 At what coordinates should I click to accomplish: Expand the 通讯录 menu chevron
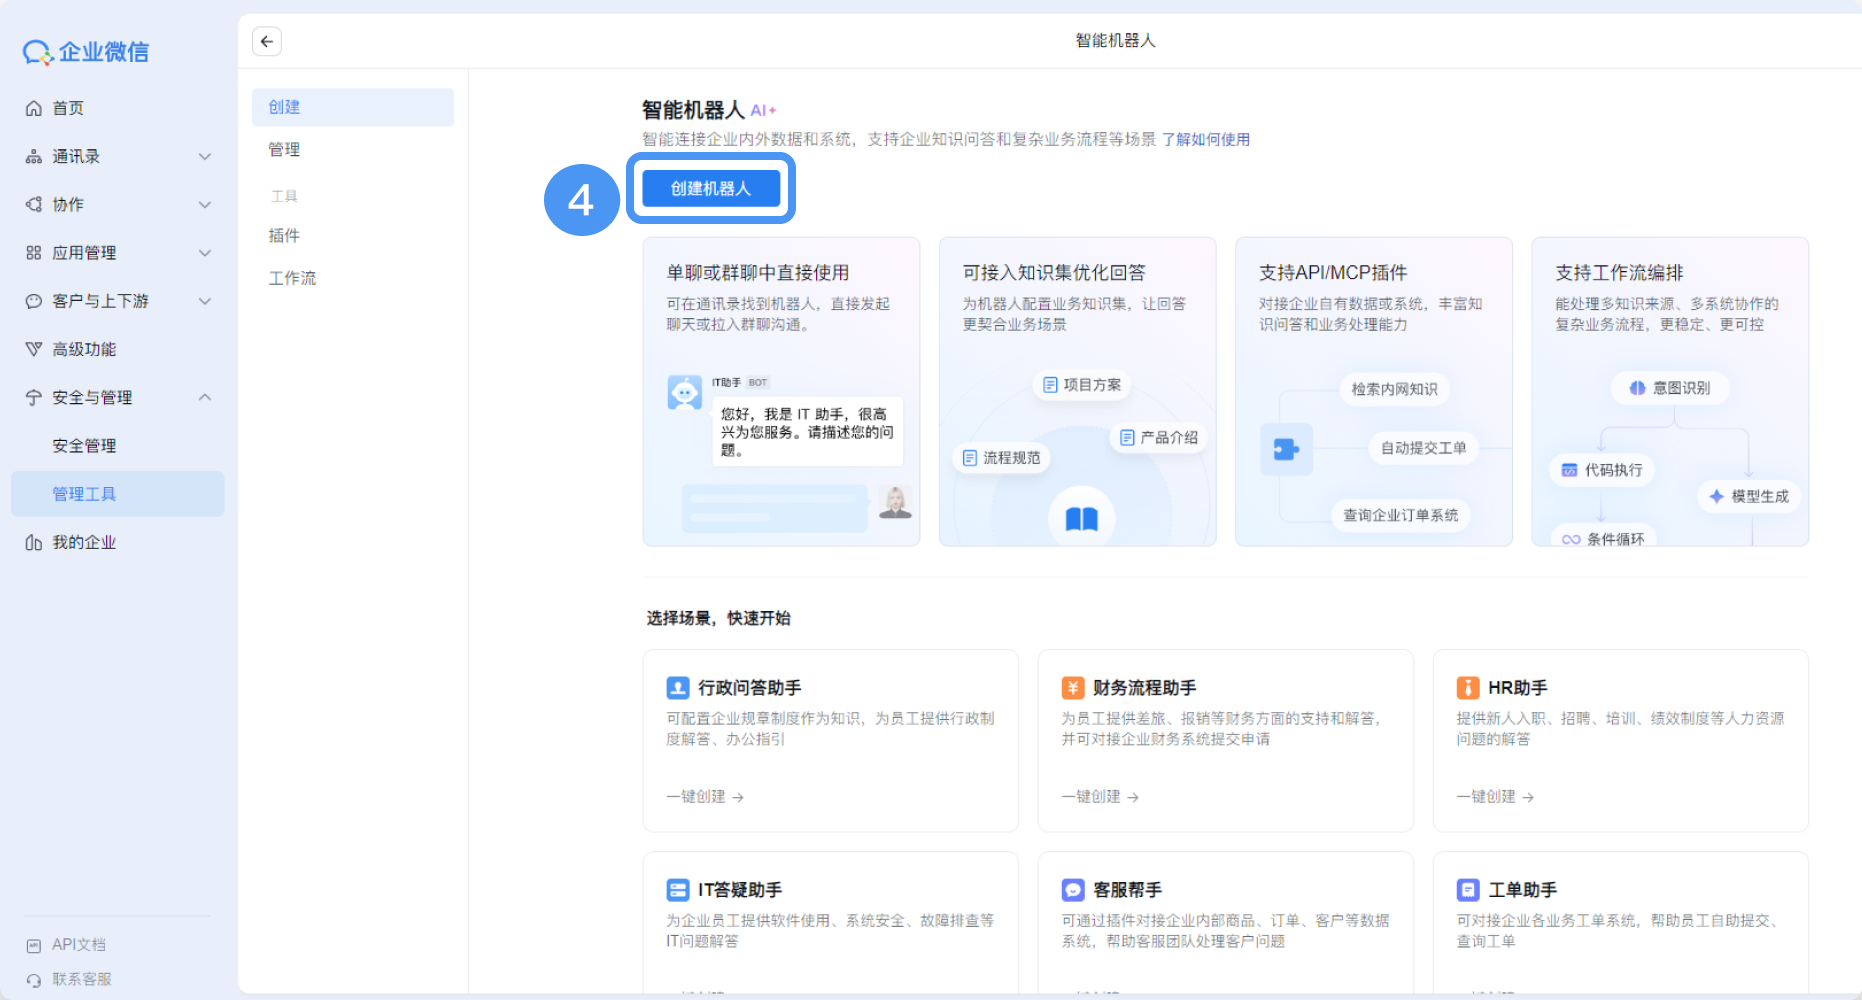click(x=205, y=157)
